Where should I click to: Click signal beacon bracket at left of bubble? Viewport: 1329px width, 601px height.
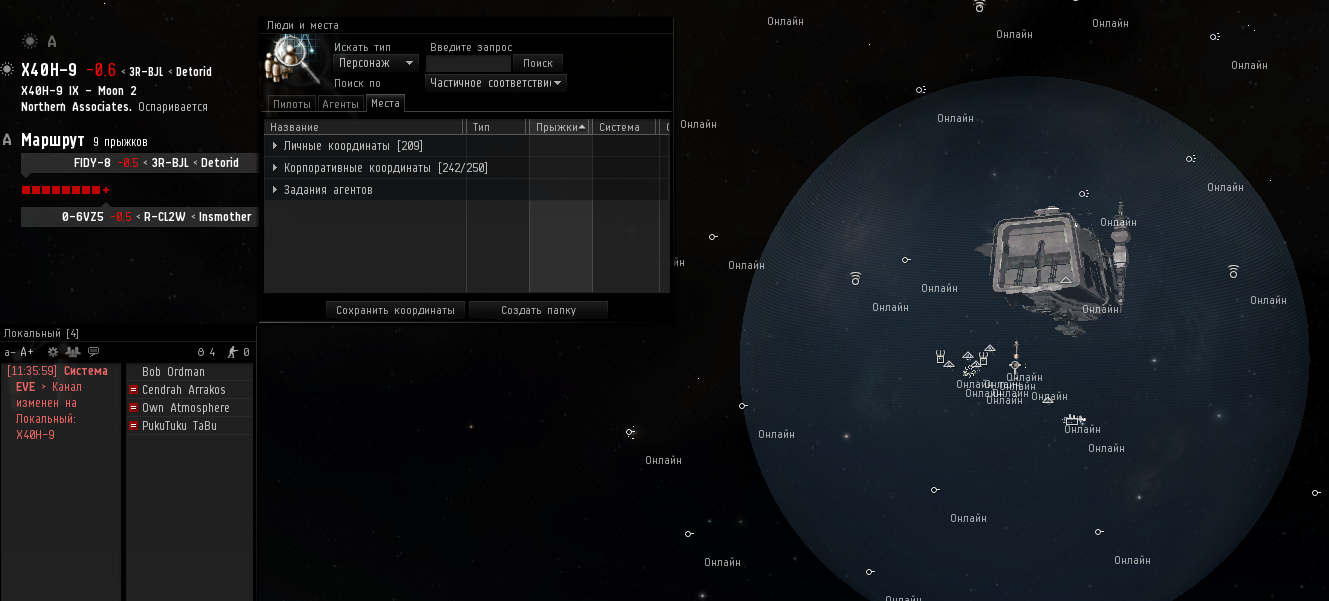pos(855,278)
